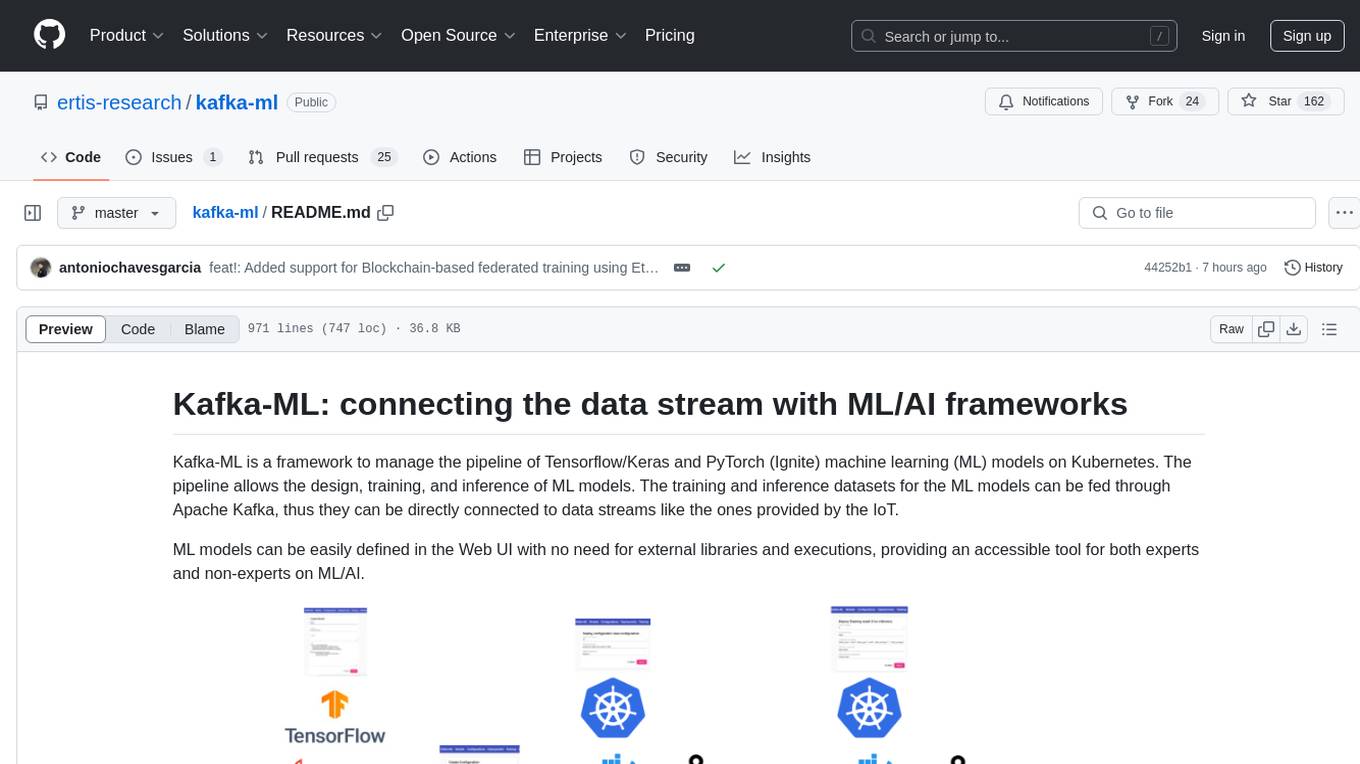Open the Pricing page

pyautogui.click(x=670, y=35)
